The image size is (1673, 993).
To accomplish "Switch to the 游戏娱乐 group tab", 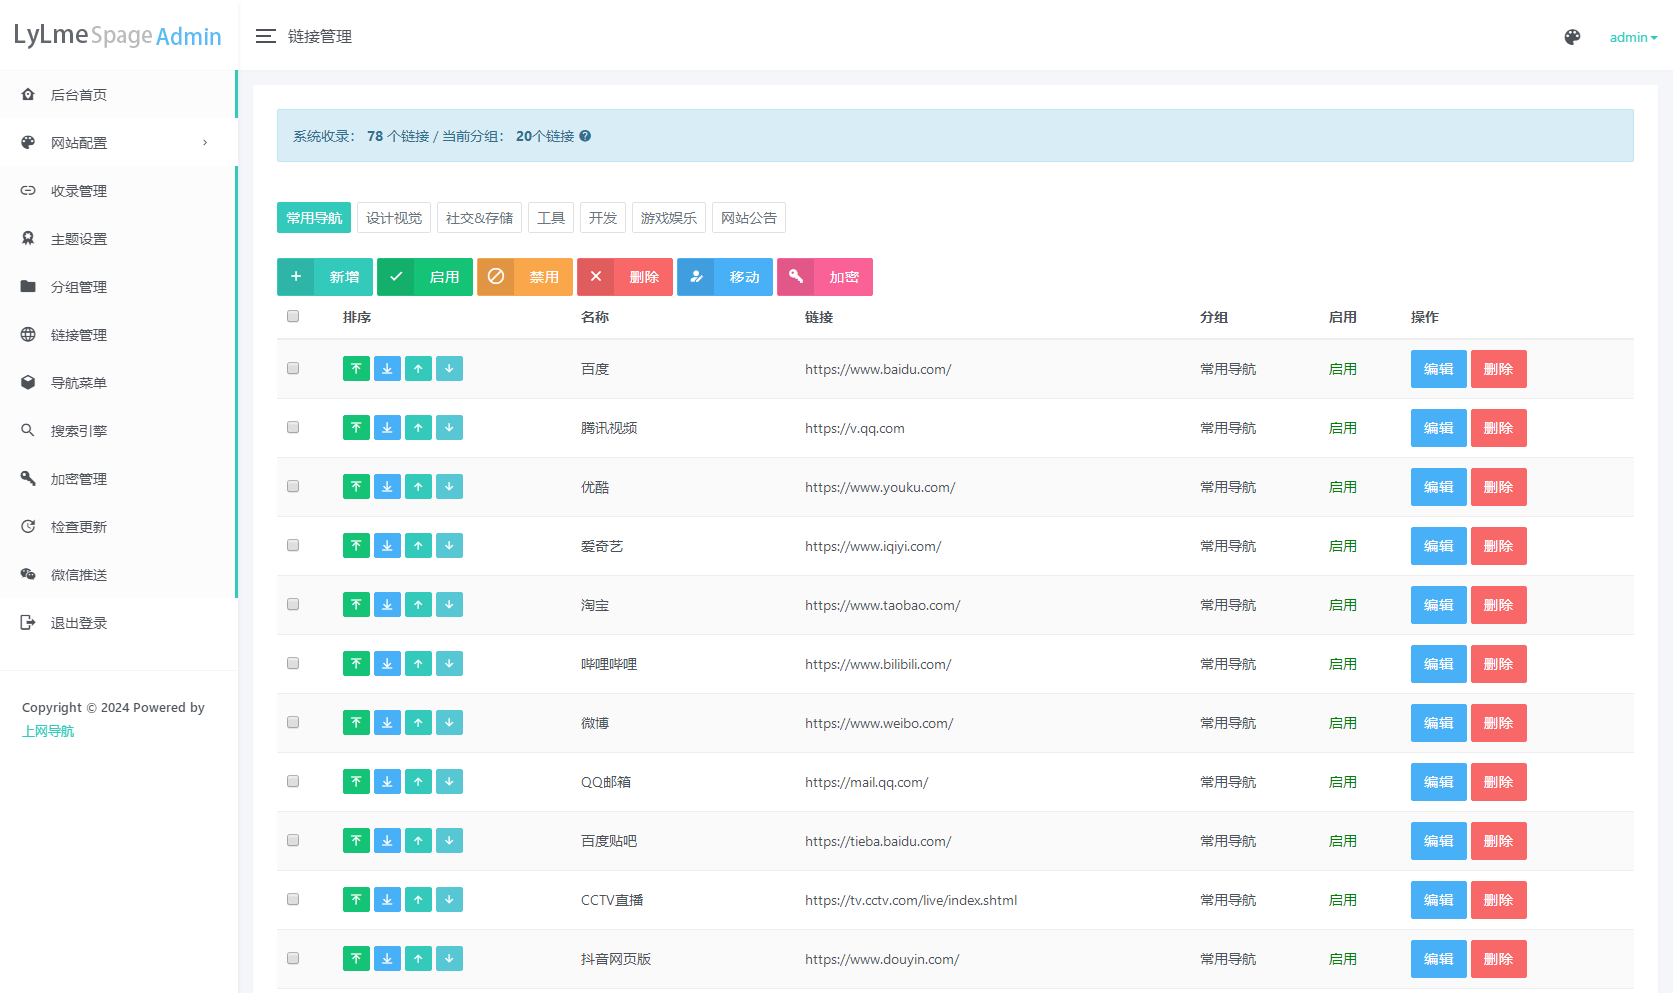I will click(668, 217).
